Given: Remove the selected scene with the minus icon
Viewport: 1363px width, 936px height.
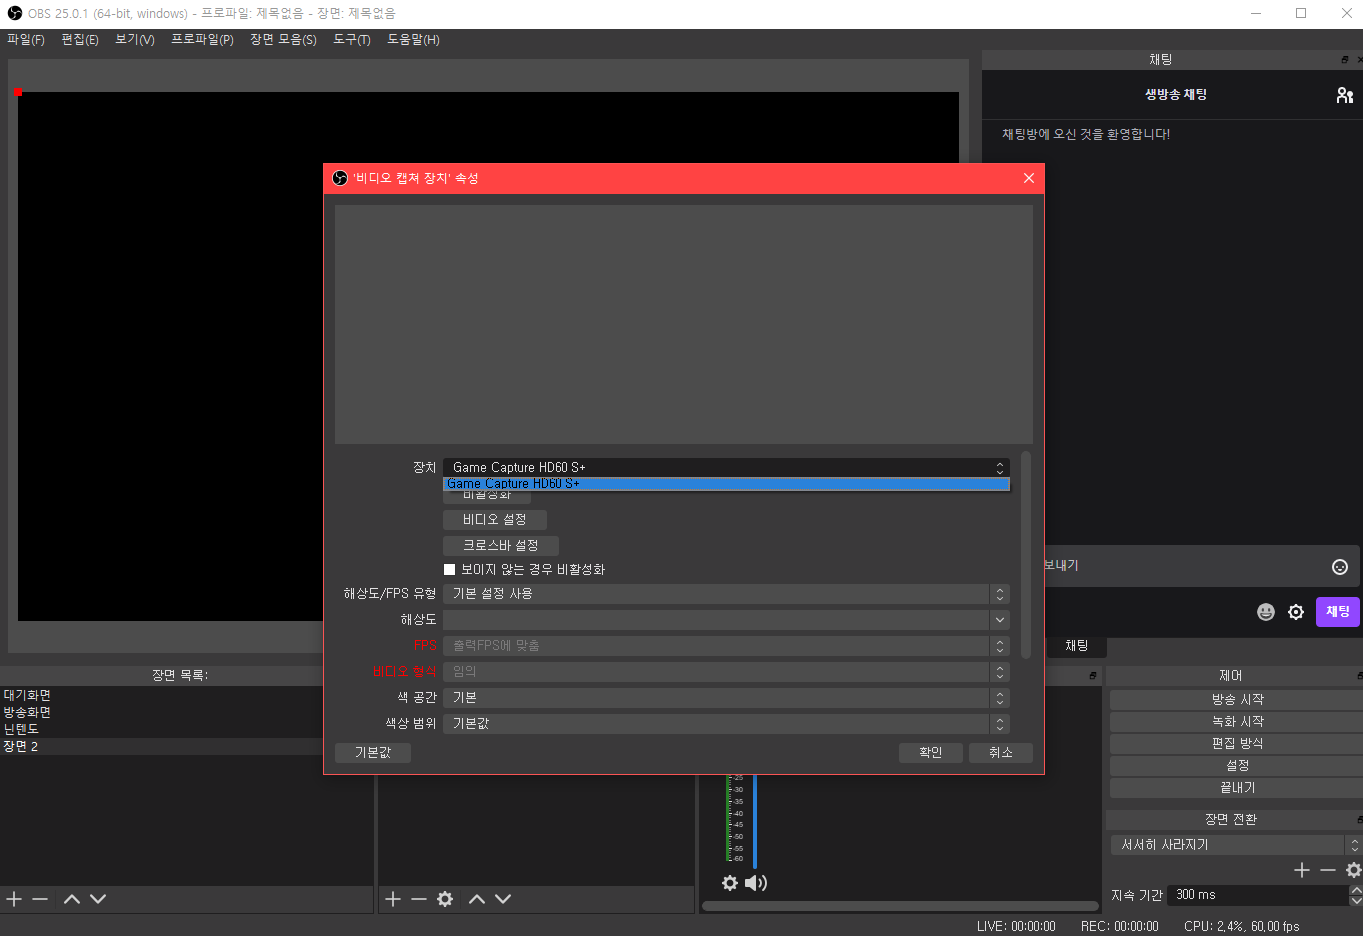Looking at the screenshot, I should [40, 899].
